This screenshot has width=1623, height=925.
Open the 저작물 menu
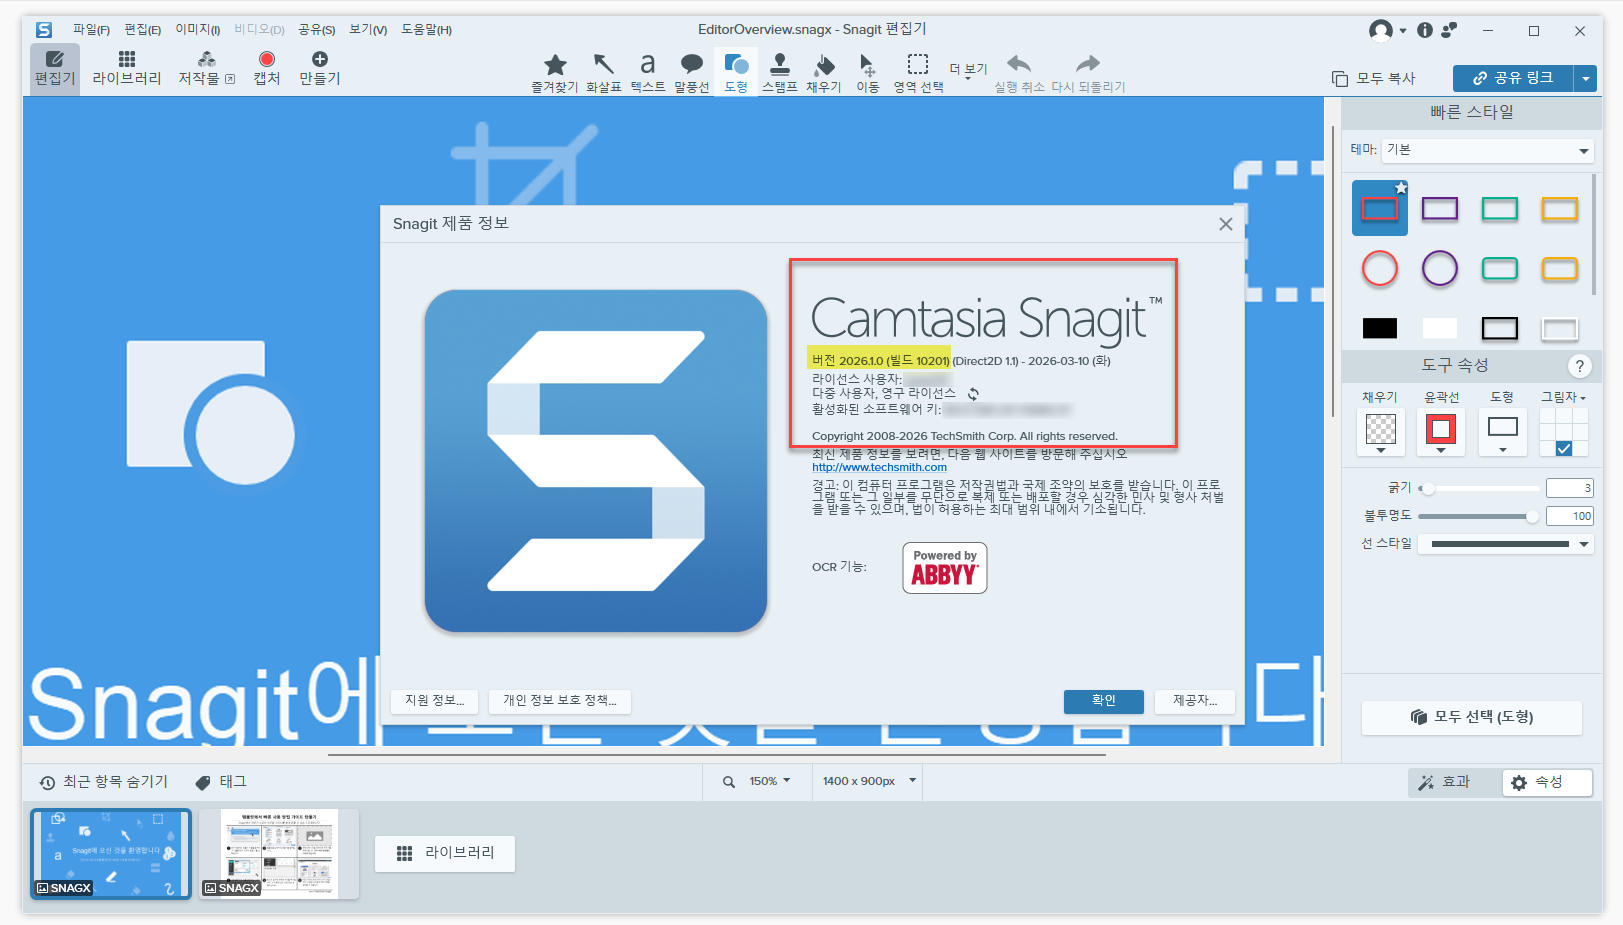[206, 68]
